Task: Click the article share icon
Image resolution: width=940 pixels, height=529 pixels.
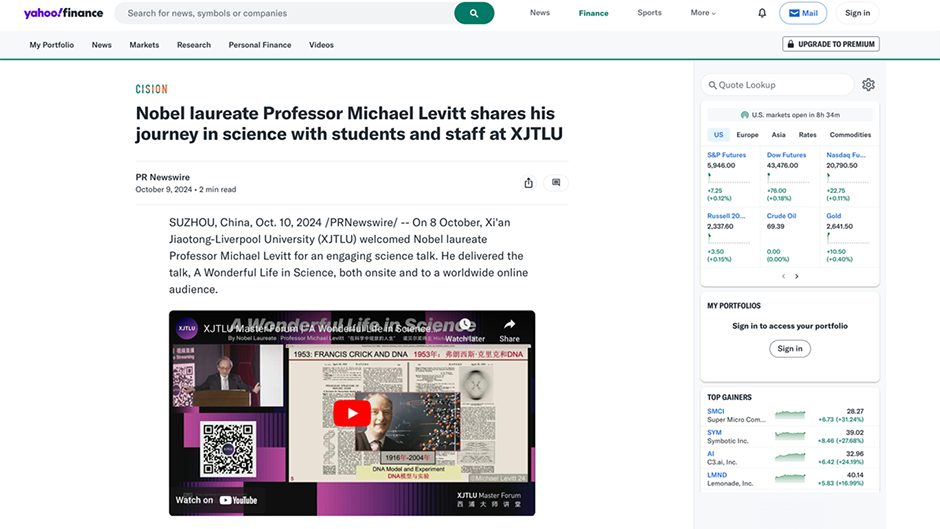Action: click(x=528, y=183)
